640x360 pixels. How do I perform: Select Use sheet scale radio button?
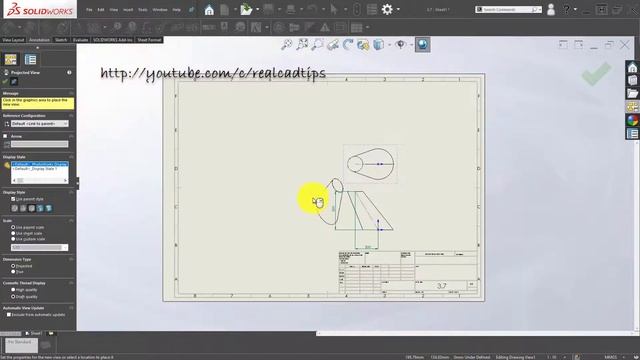[13, 233]
